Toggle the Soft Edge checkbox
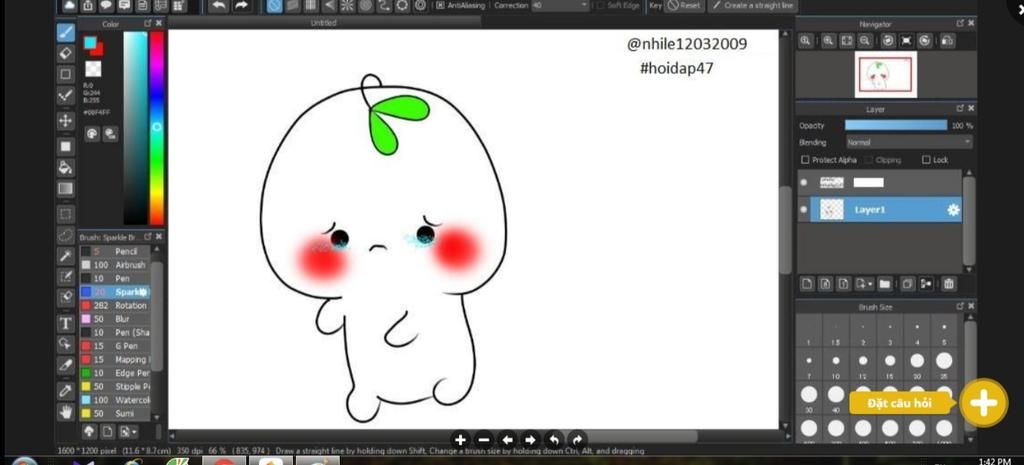Screen dimensions: 1024x465 point(601,5)
